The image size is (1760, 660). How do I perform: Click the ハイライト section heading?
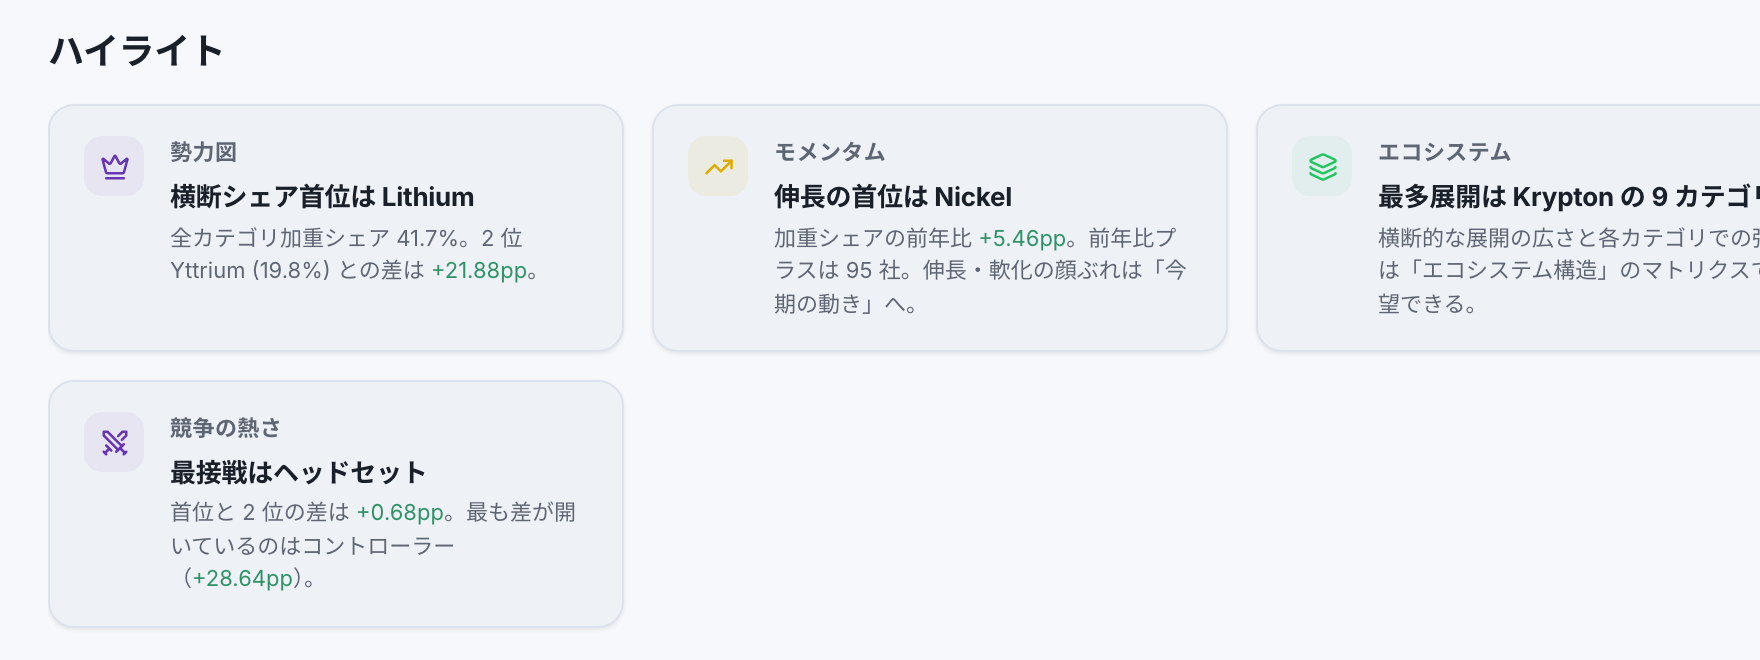[137, 50]
